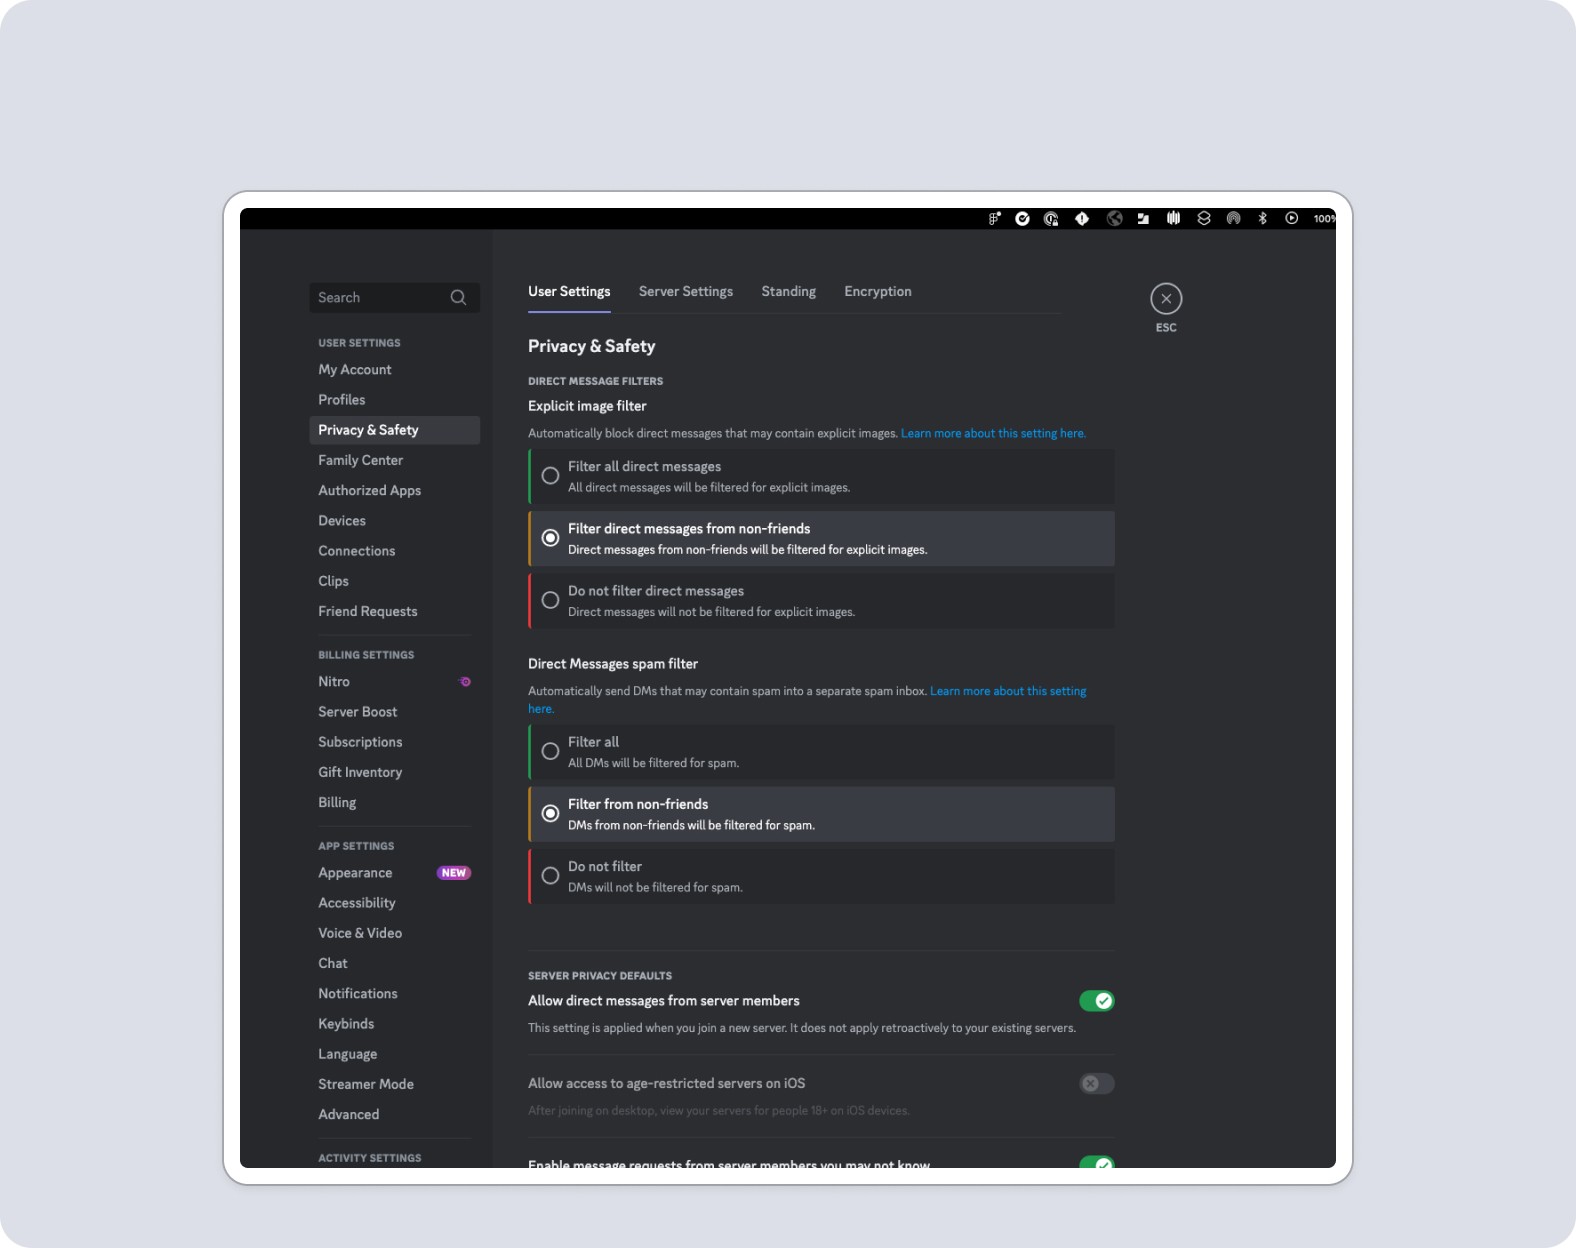Screen dimensions: 1576x1248
Task: Open the Encryption tab
Action: (x=878, y=292)
